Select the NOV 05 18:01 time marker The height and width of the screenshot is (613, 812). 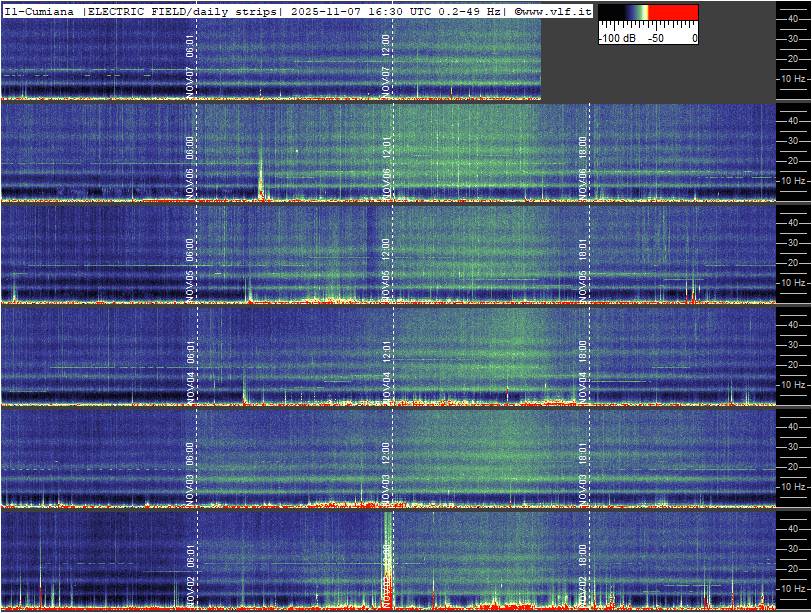click(583, 267)
